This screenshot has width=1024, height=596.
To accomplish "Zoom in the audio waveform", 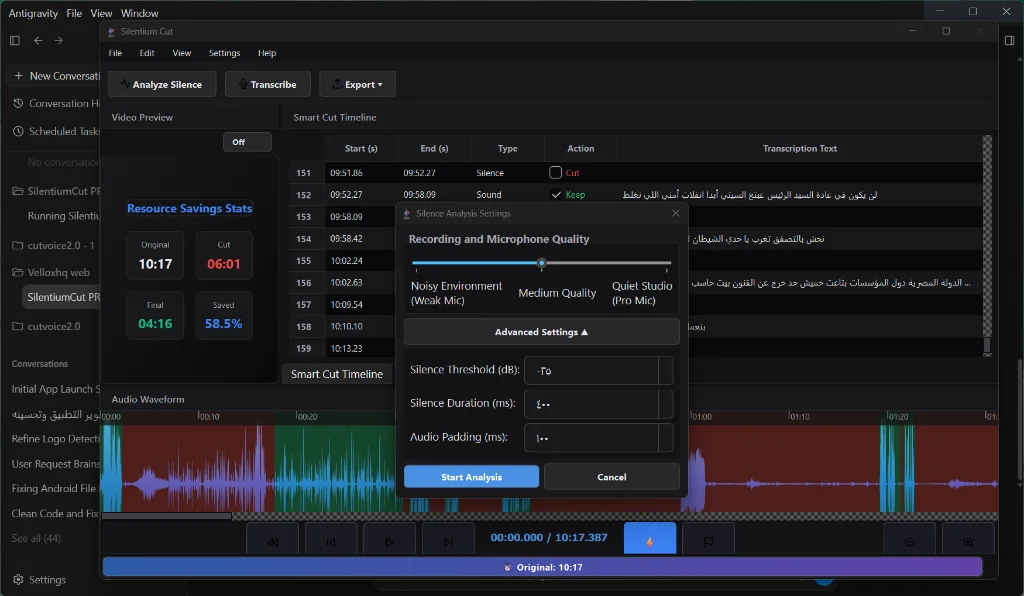I will tap(968, 541).
